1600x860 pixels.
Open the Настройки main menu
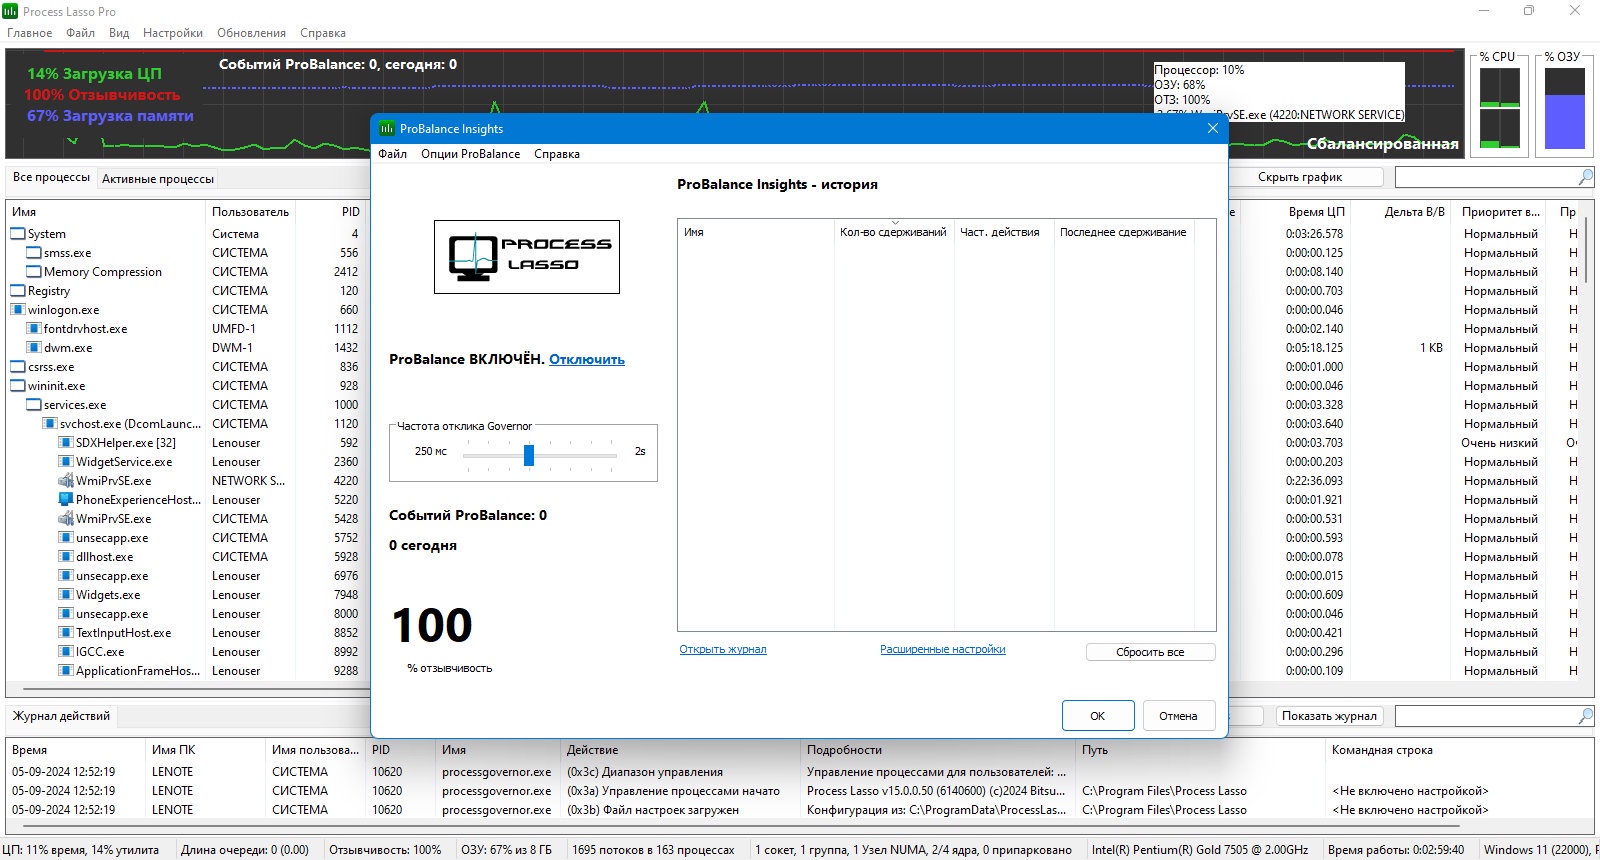[173, 33]
